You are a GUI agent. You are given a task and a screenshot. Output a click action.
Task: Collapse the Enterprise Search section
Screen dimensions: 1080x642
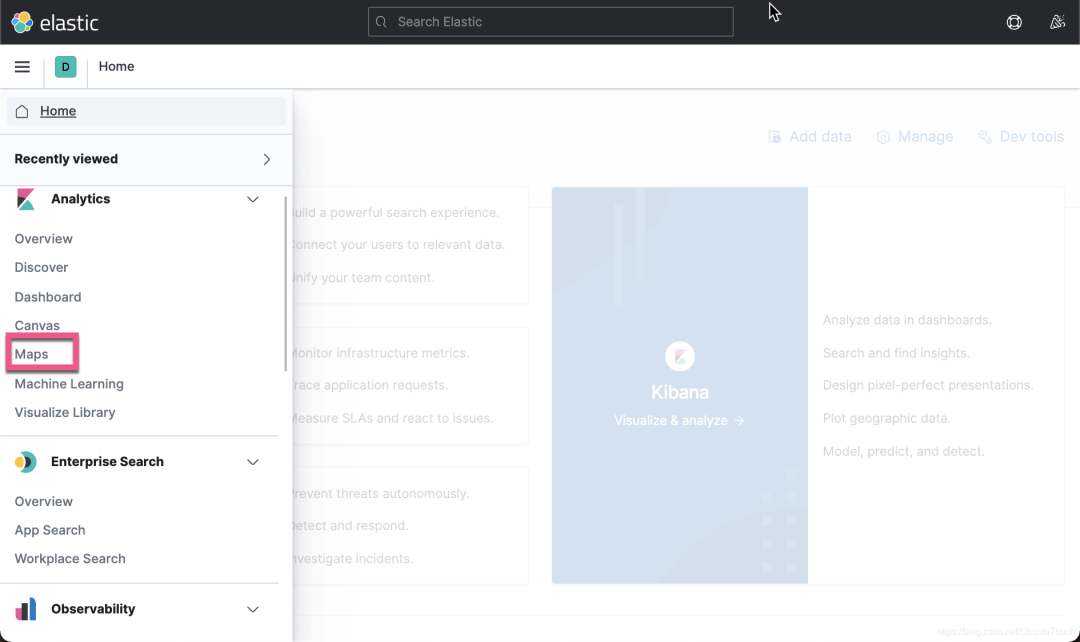pos(253,462)
